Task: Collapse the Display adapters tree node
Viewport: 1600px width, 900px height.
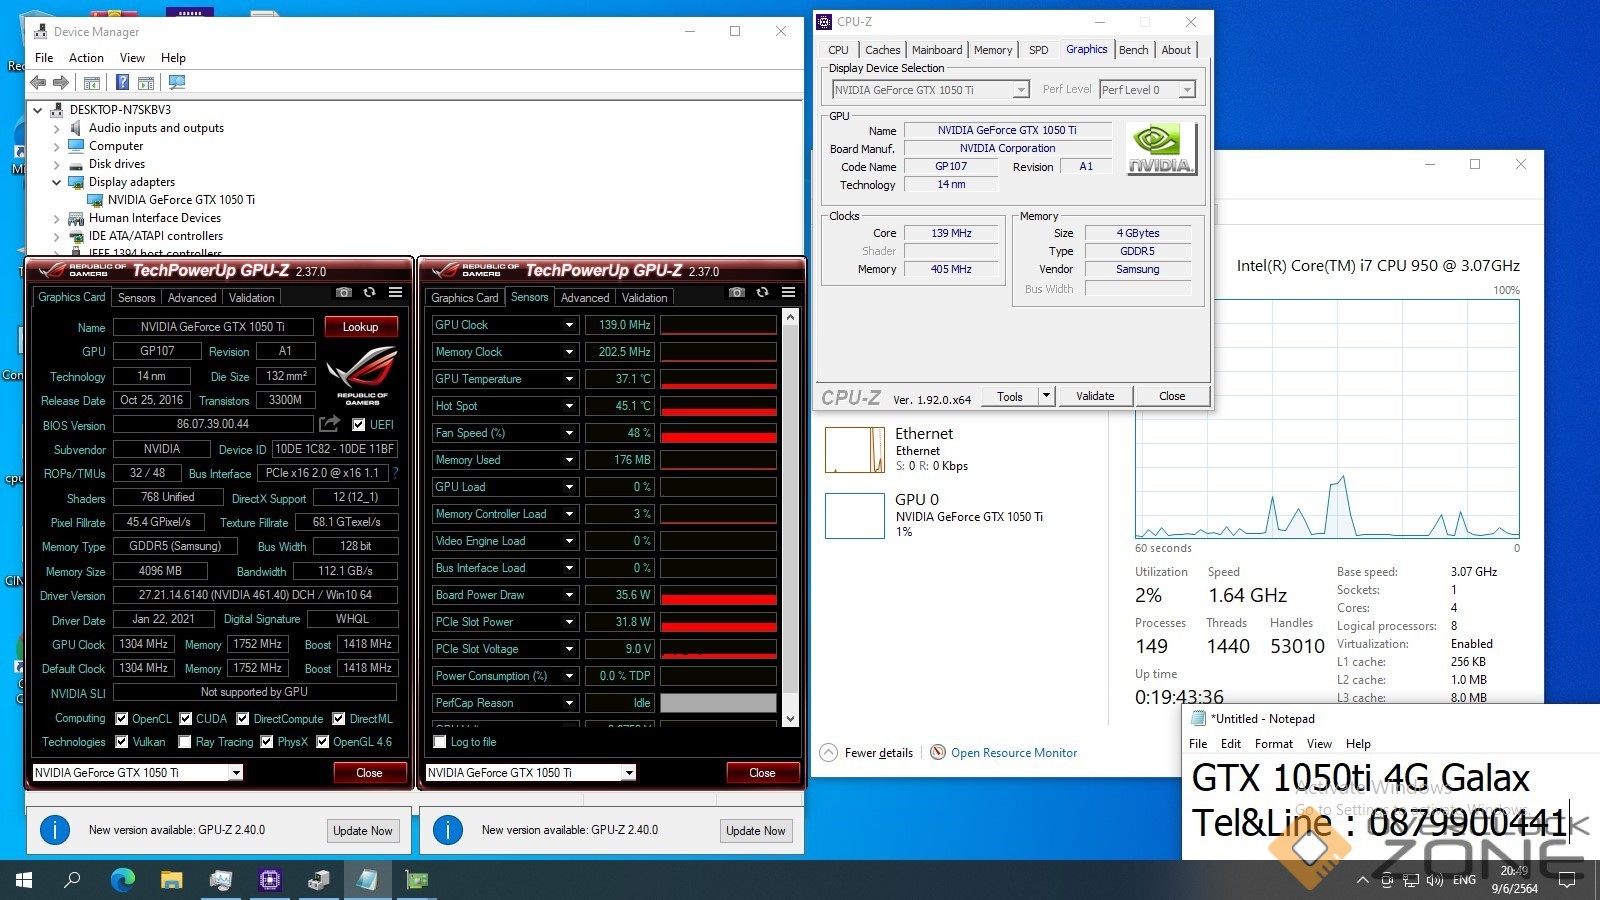Action: click(x=57, y=182)
